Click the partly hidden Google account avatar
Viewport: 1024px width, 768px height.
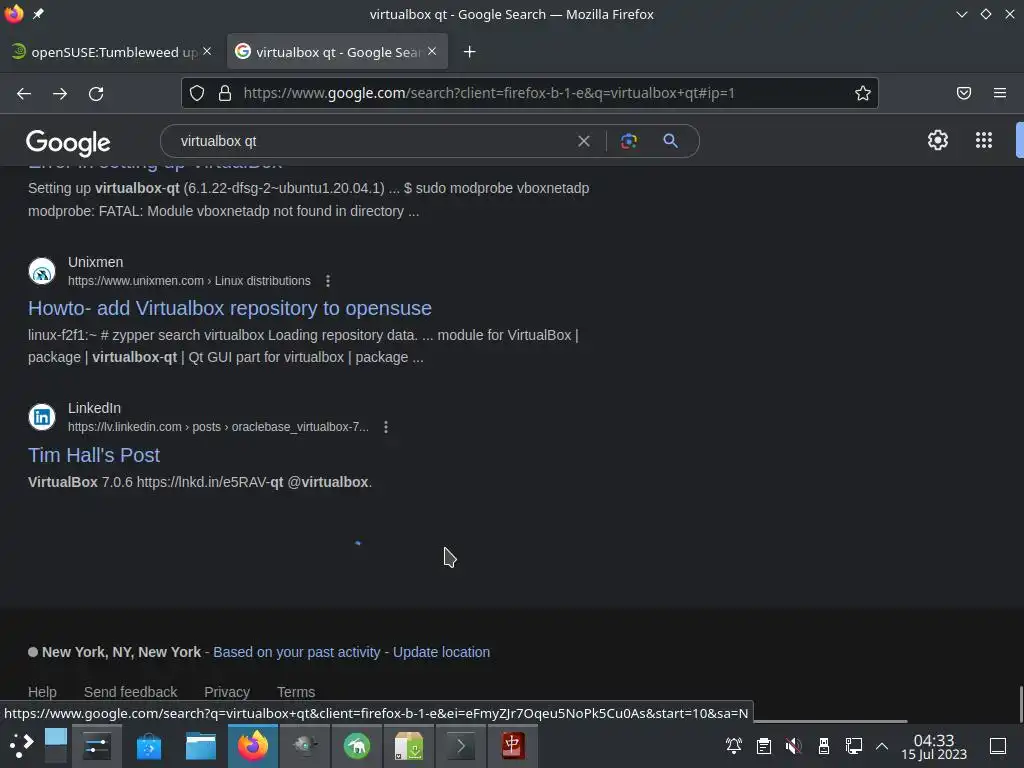tap(1020, 140)
